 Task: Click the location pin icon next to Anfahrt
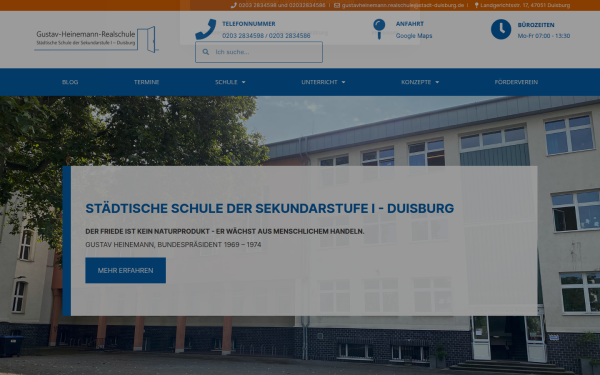pyautogui.click(x=379, y=29)
